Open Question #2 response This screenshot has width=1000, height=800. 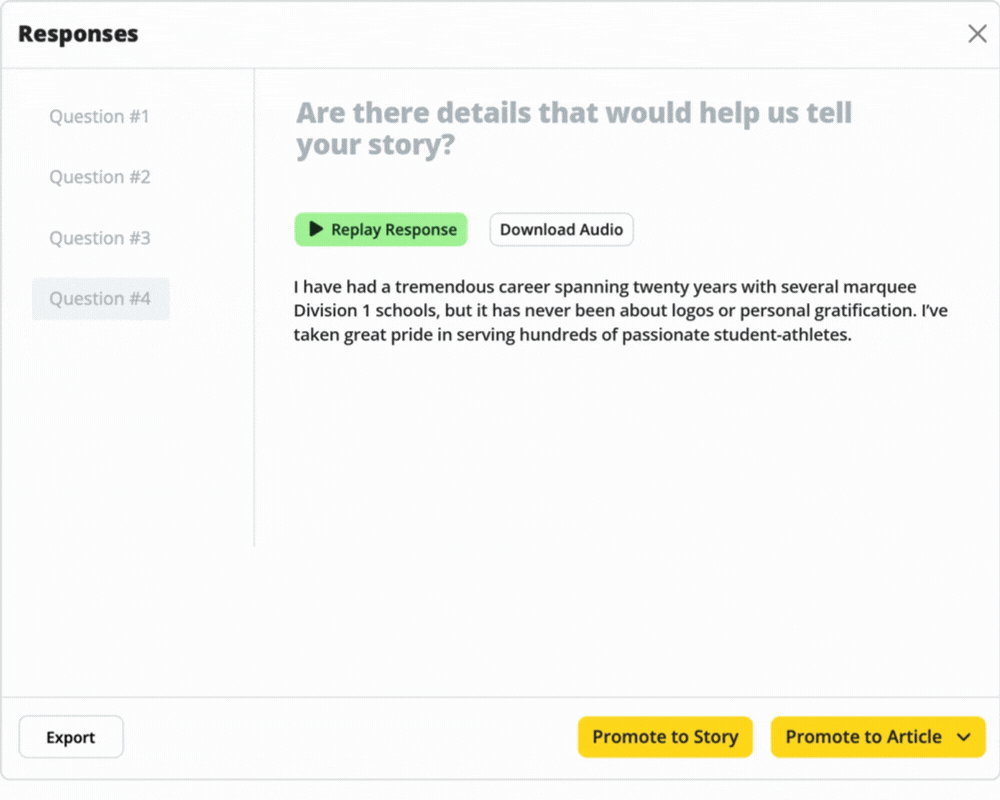[x=99, y=177]
